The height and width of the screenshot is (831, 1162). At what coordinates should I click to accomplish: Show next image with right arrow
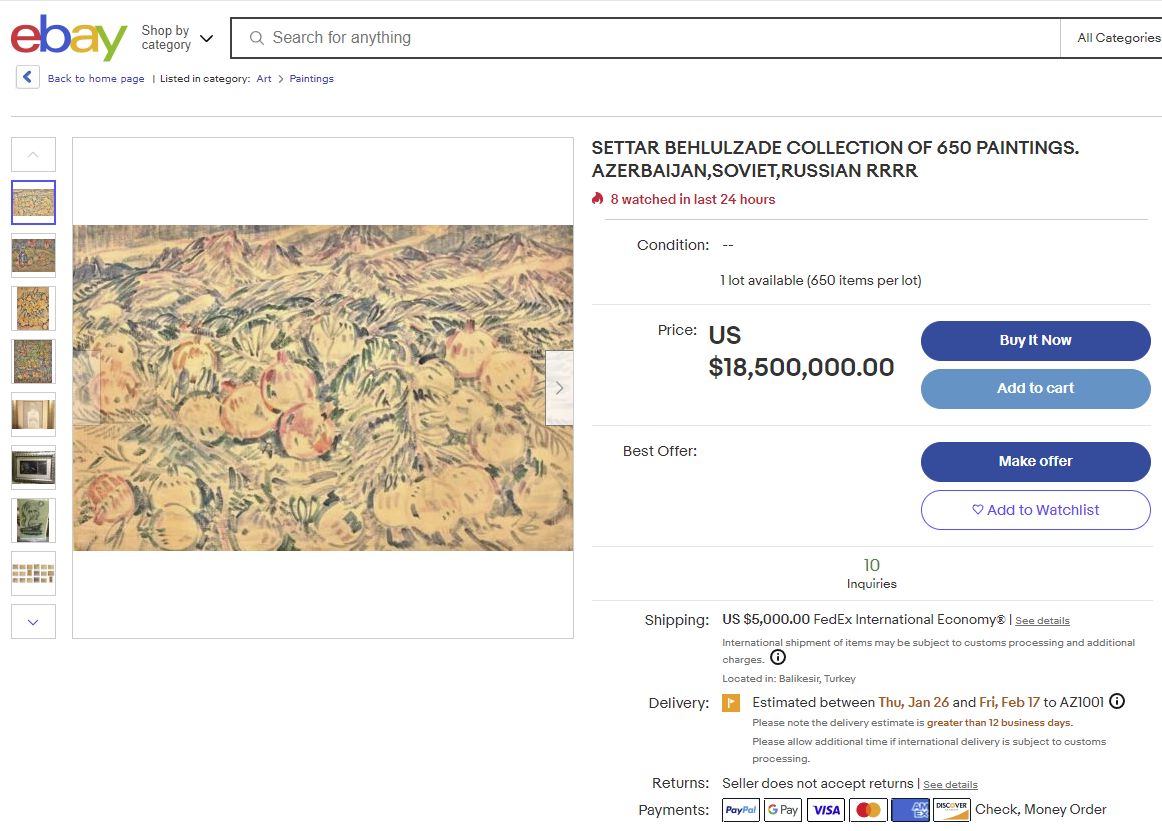point(559,388)
